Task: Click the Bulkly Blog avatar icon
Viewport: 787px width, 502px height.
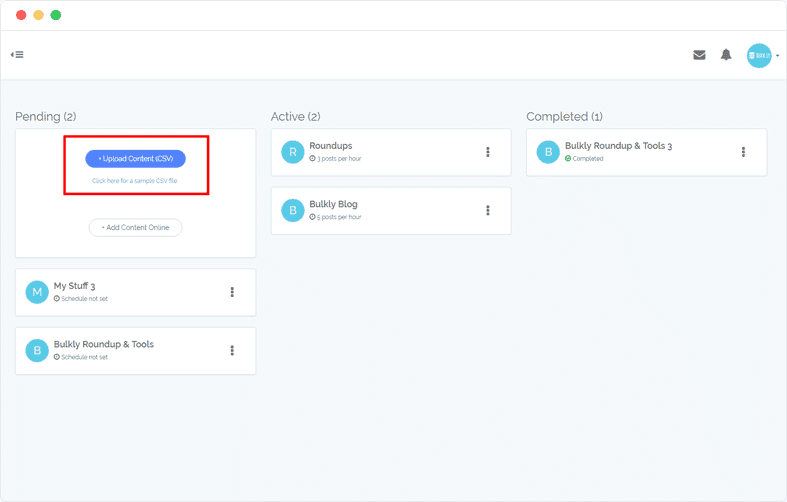Action: [292, 210]
